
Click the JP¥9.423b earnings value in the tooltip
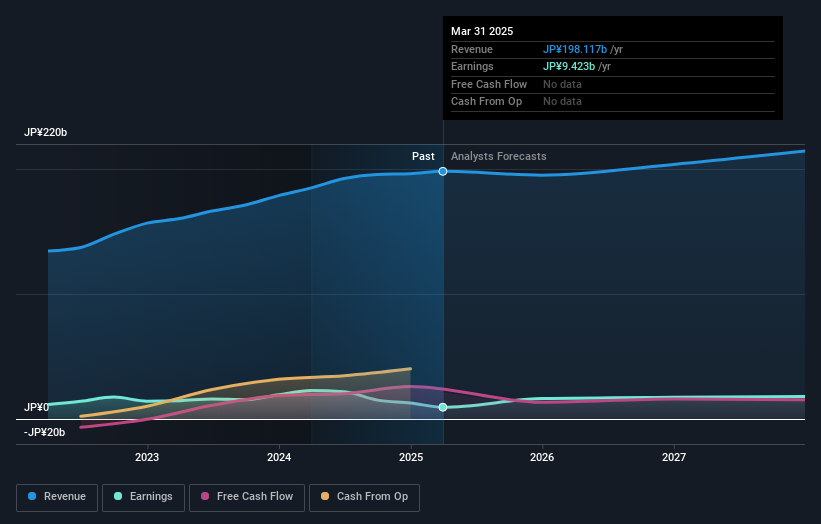pyautogui.click(x=569, y=66)
